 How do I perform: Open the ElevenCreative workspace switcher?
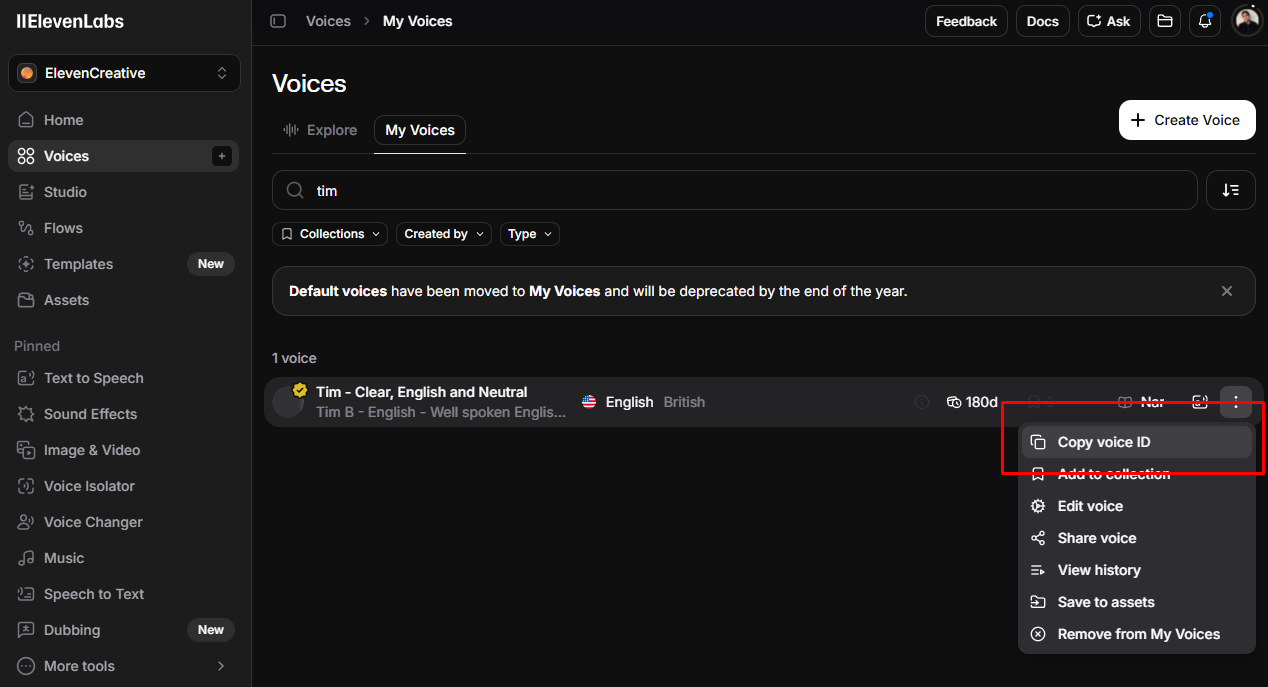click(124, 73)
